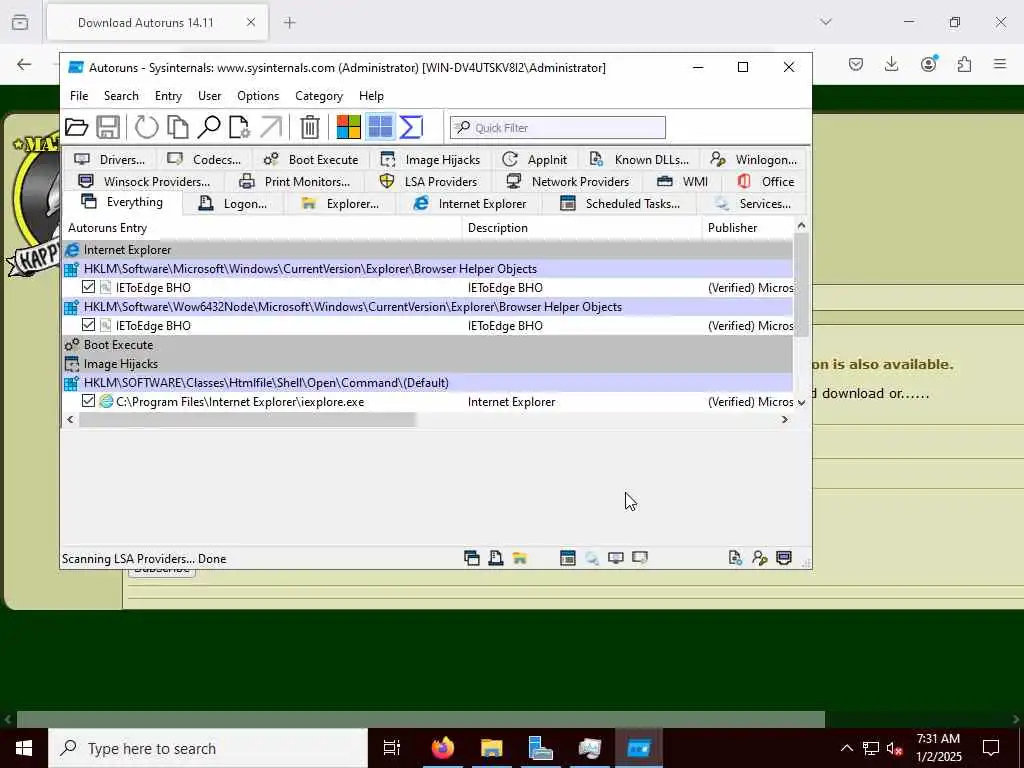Click the status bar Winsock Providers icon
Screen dimensions: 1024x768
pyautogui.click(x=784, y=558)
